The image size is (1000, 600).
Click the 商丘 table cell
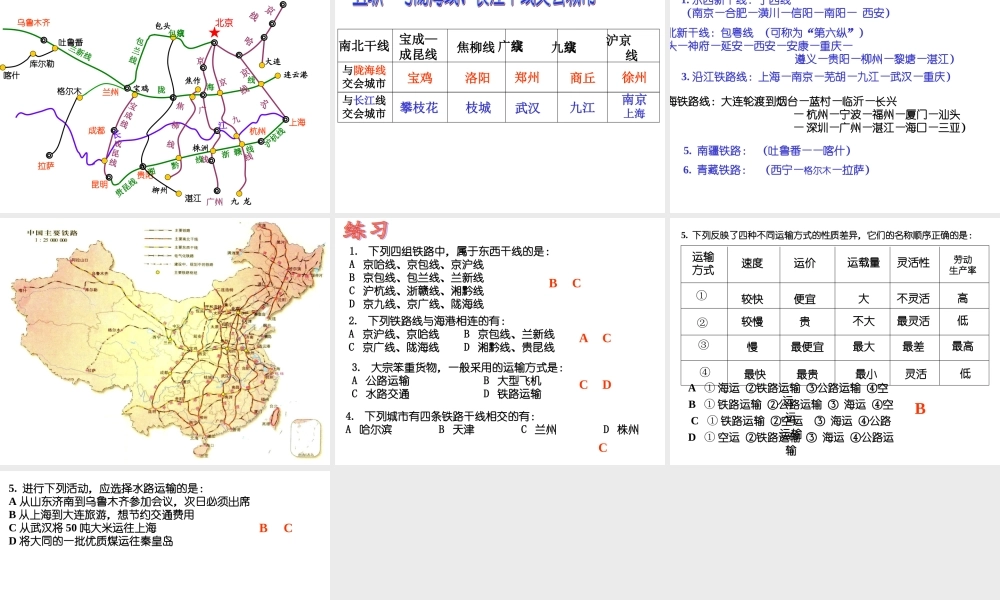tap(582, 78)
